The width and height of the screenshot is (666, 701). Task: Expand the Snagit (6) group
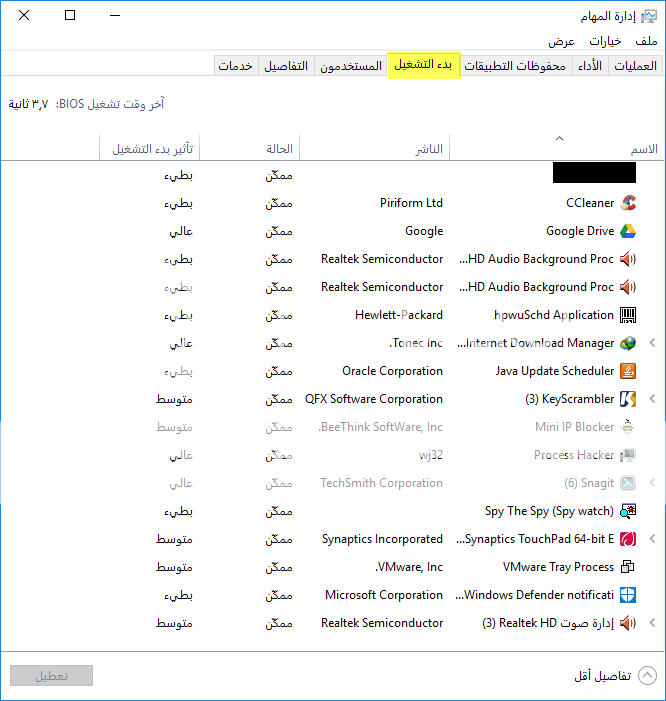653,483
